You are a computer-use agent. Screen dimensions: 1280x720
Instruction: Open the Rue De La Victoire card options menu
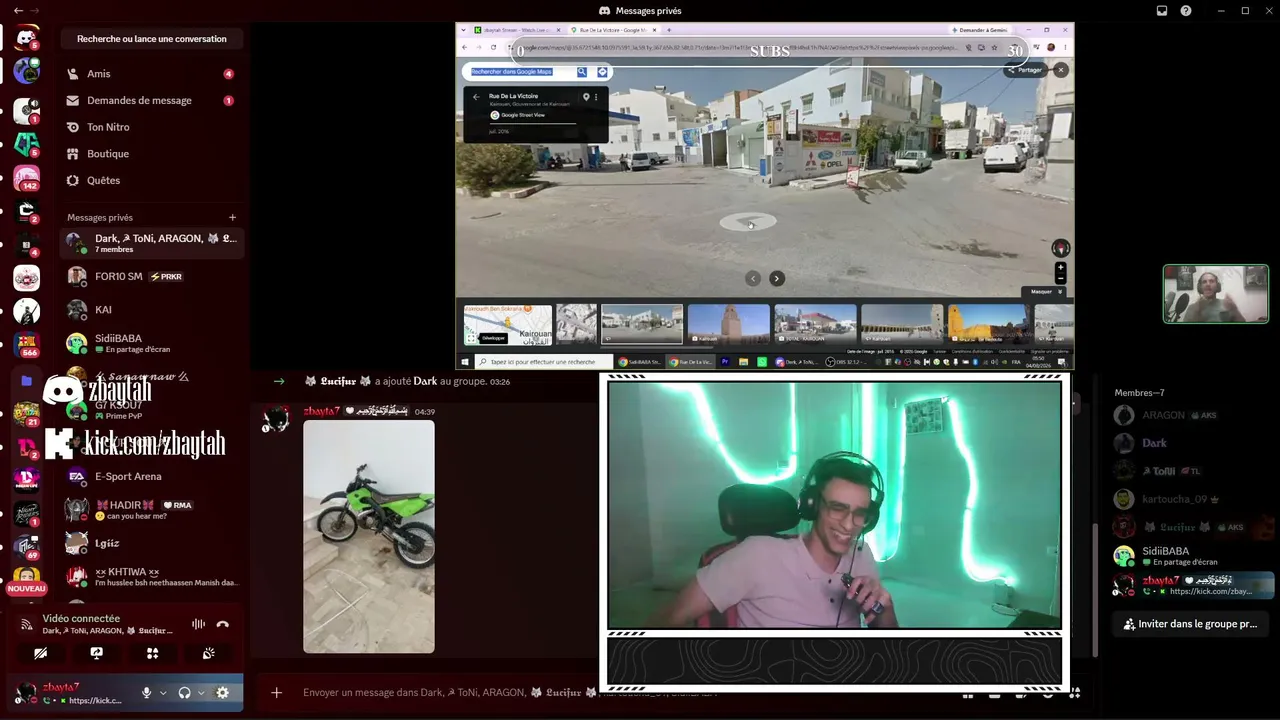(596, 97)
